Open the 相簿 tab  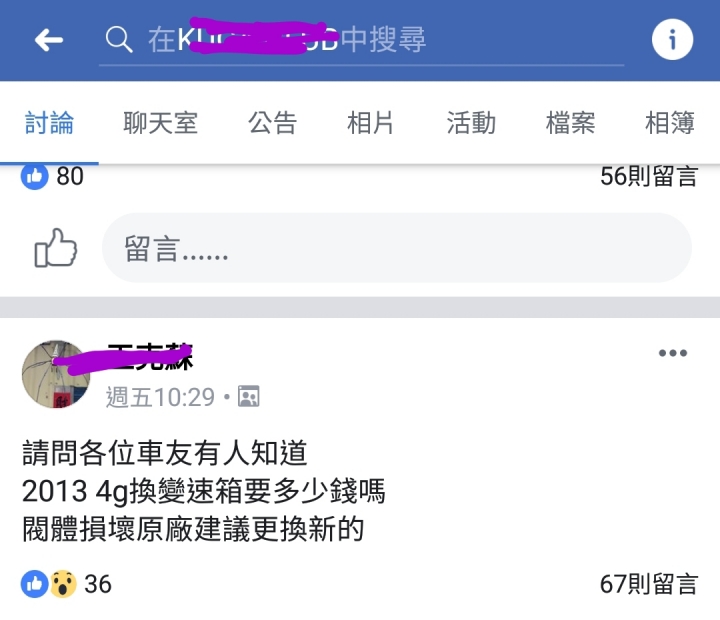click(x=669, y=123)
